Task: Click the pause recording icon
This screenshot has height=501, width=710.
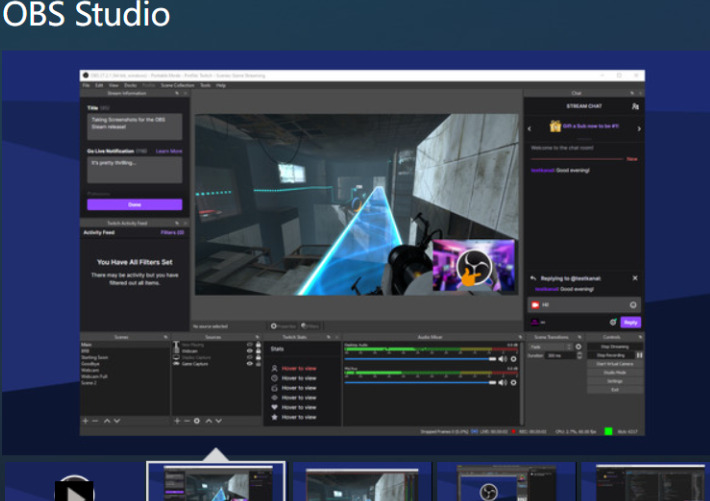Action: (x=639, y=355)
